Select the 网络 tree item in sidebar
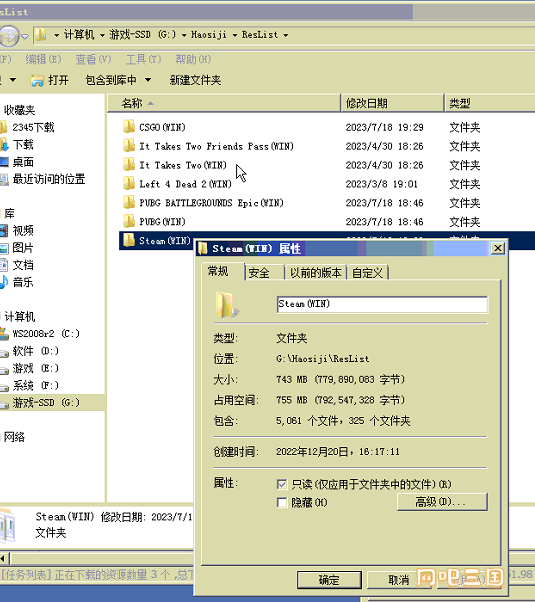 15,437
